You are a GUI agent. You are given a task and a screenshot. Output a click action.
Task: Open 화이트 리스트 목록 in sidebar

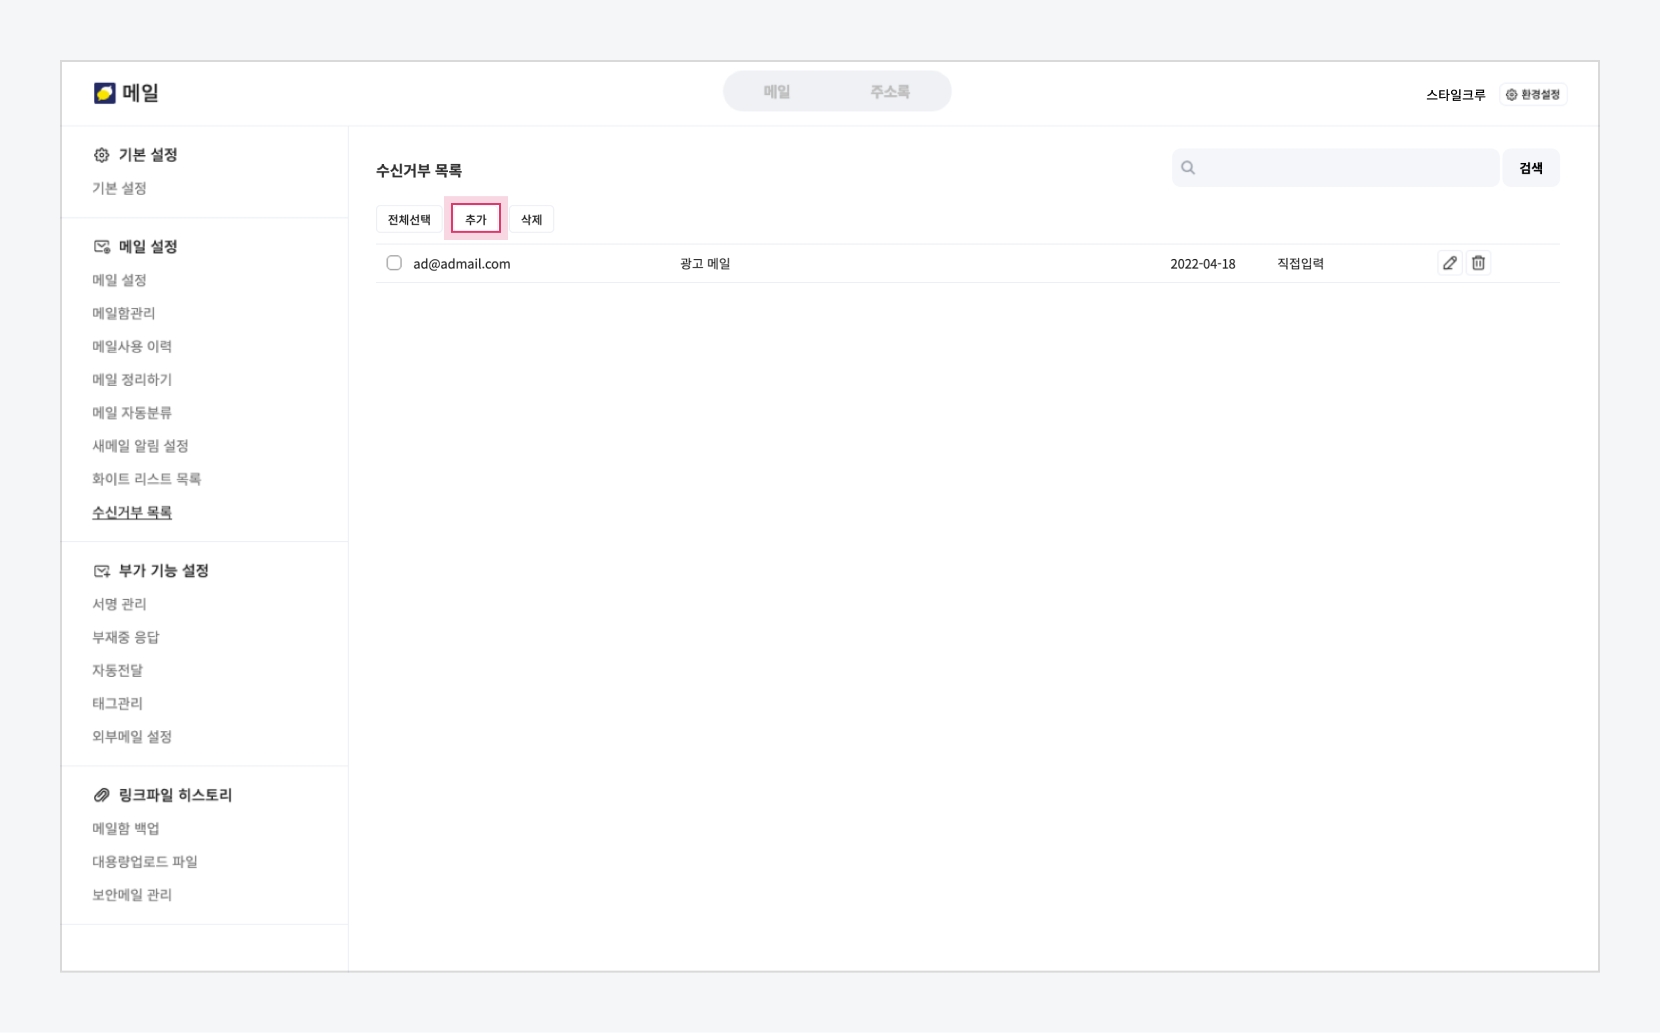pyautogui.click(x=147, y=479)
